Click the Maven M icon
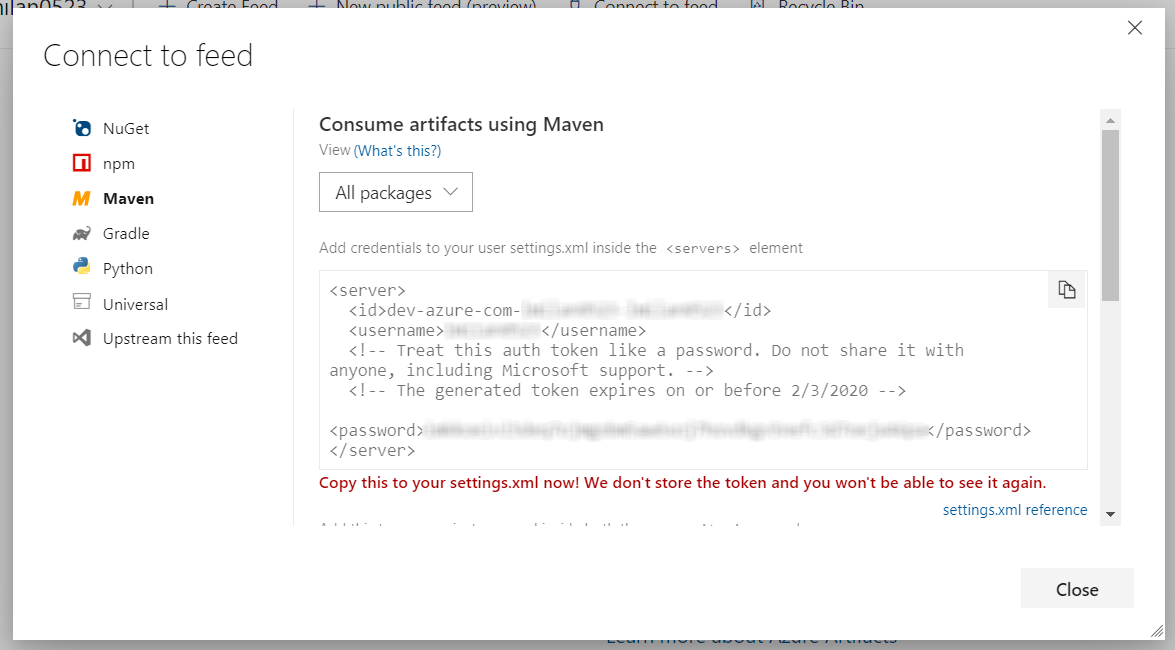 pyautogui.click(x=81, y=198)
